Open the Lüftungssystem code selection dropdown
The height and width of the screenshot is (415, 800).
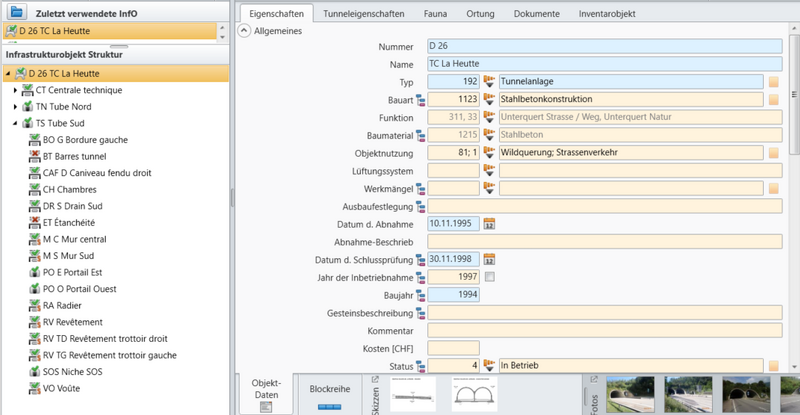point(489,170)
